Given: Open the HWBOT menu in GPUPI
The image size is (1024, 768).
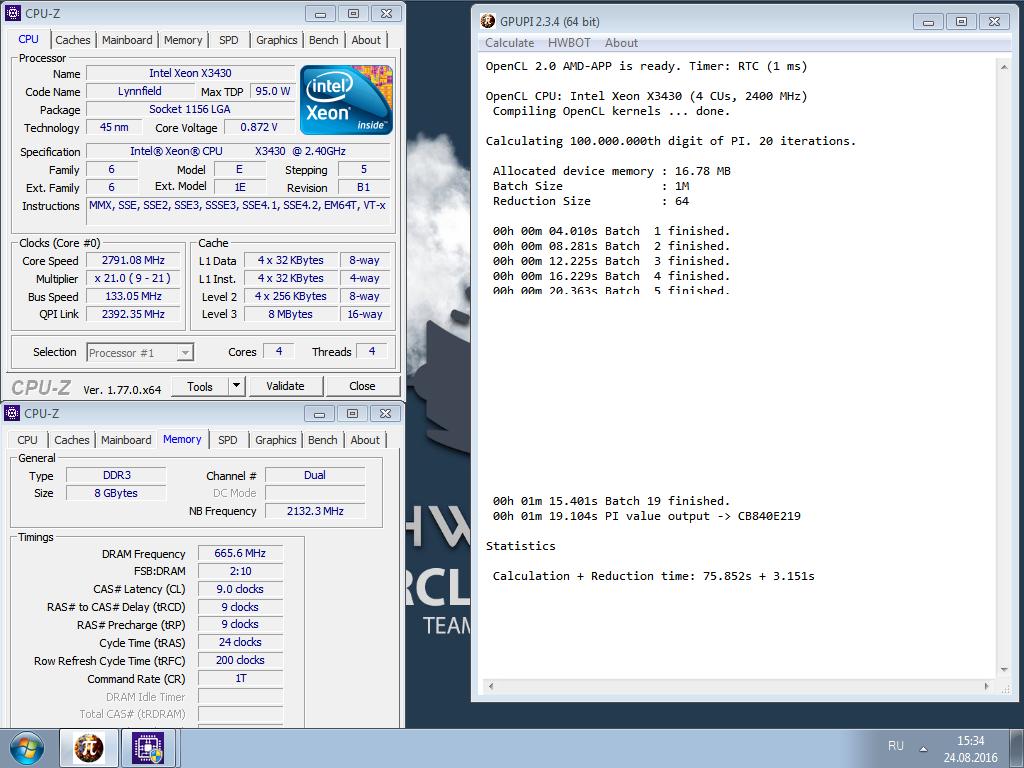Looking at the screenshot, I should [x=569, y=42].
